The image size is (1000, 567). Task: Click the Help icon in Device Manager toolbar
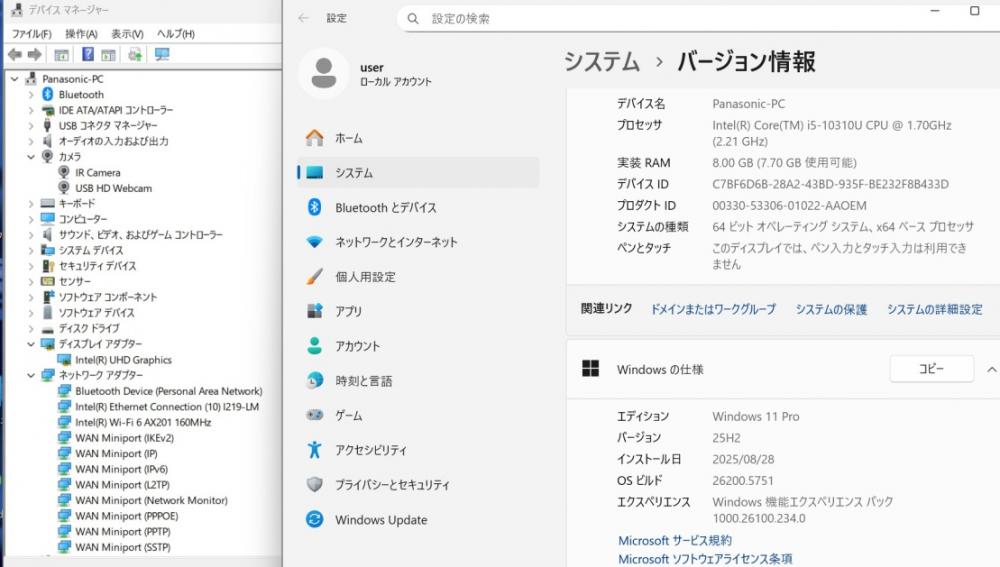88,54
